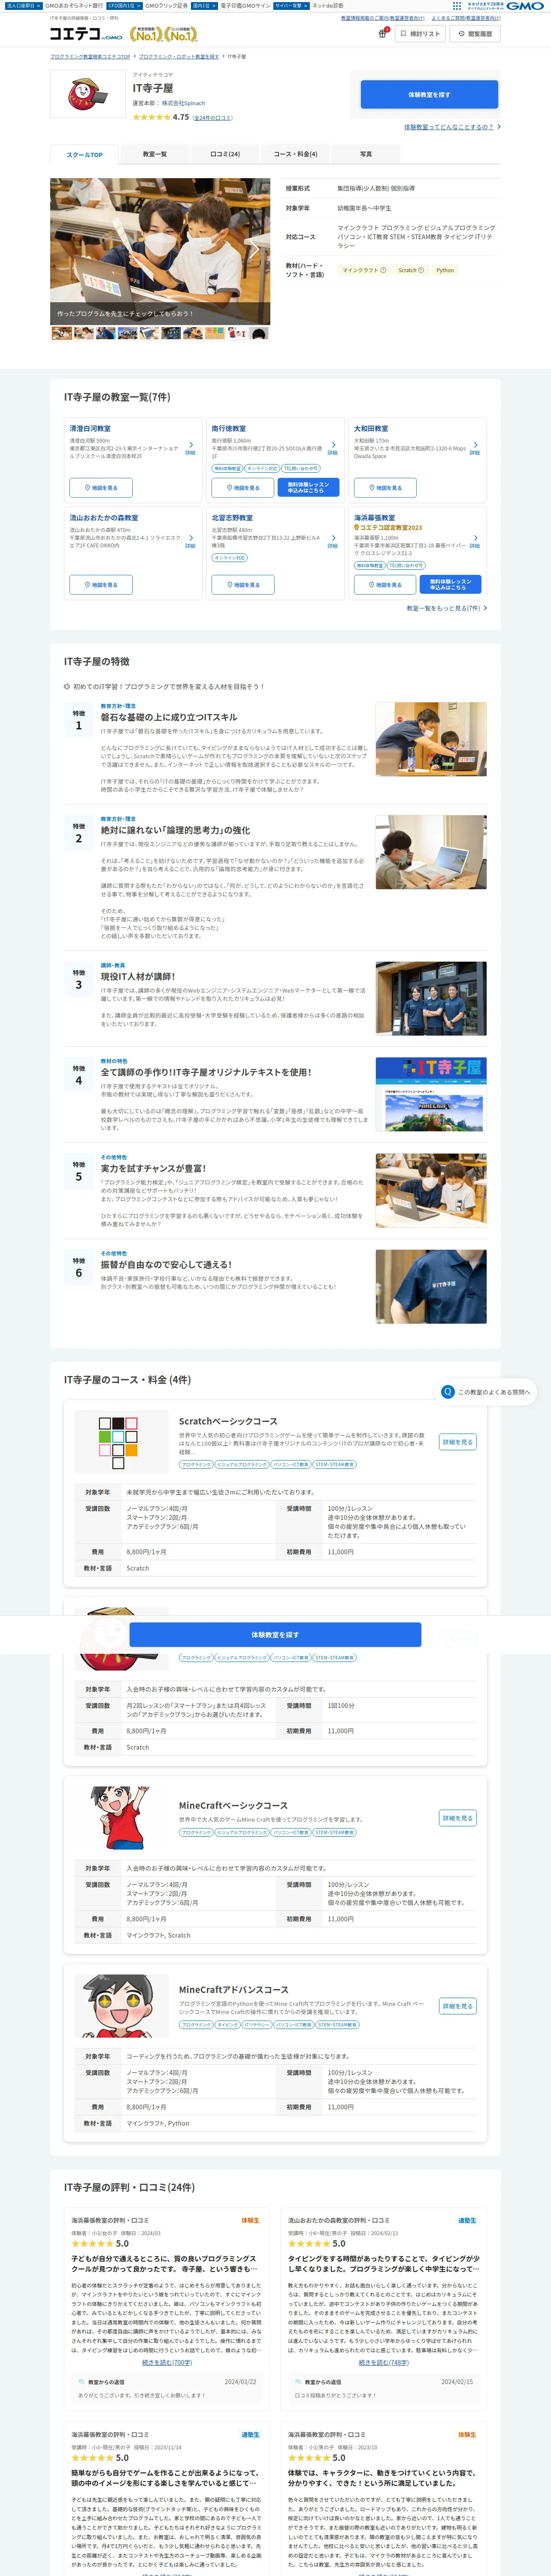The image size is (551, 2576).
Task: View map for 海浜幕張教室
Action: pyautogui.click(x=385, y=585)
